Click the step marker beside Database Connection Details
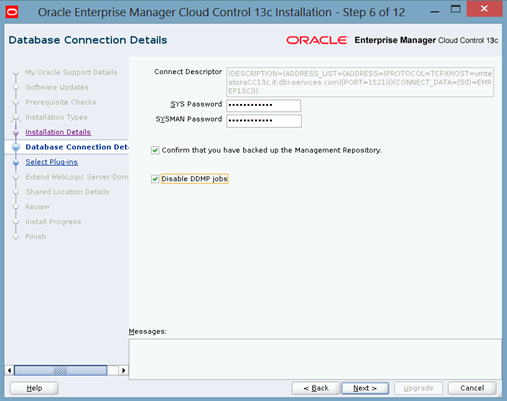This screenshot has width=507, height=401. [x=16, y=147]
